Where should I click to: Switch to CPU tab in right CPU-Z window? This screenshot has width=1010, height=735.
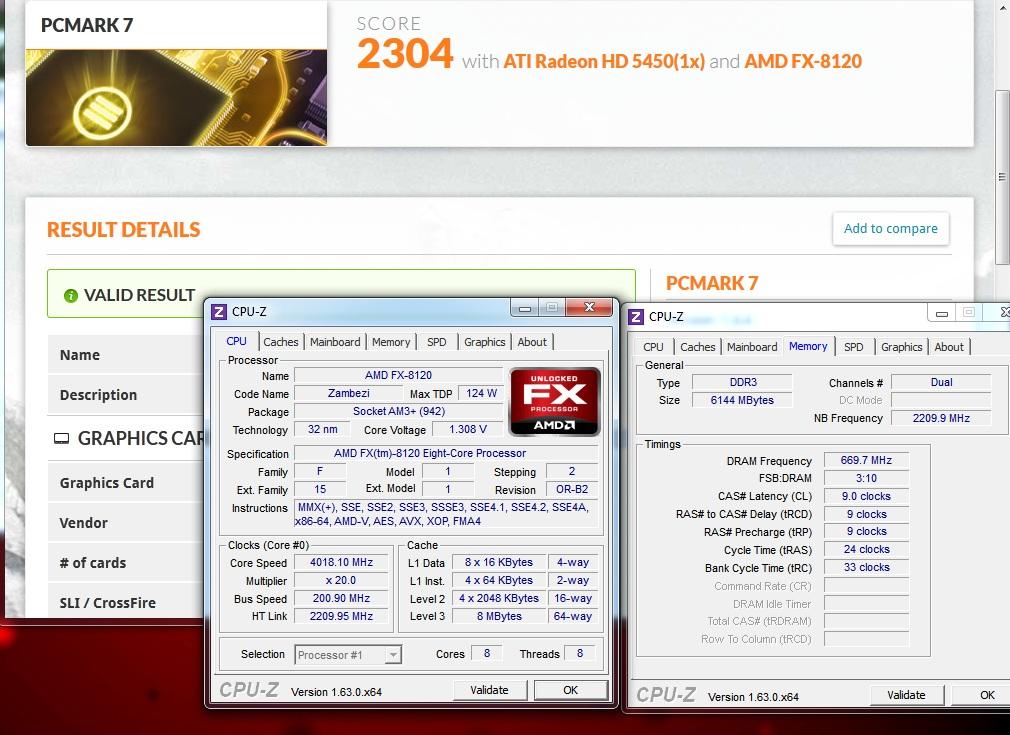tap(653, 347)
